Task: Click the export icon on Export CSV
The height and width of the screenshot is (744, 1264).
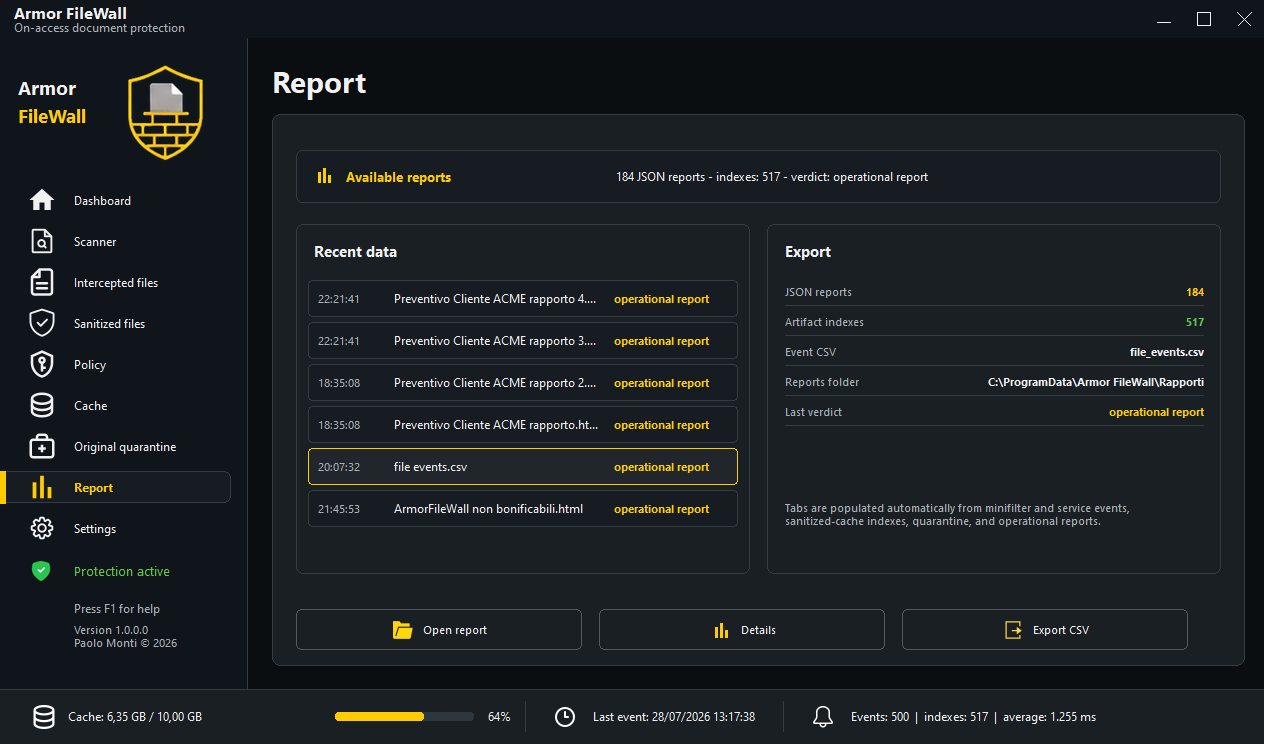Action: pyautogui.click(x=1014, y=630)
